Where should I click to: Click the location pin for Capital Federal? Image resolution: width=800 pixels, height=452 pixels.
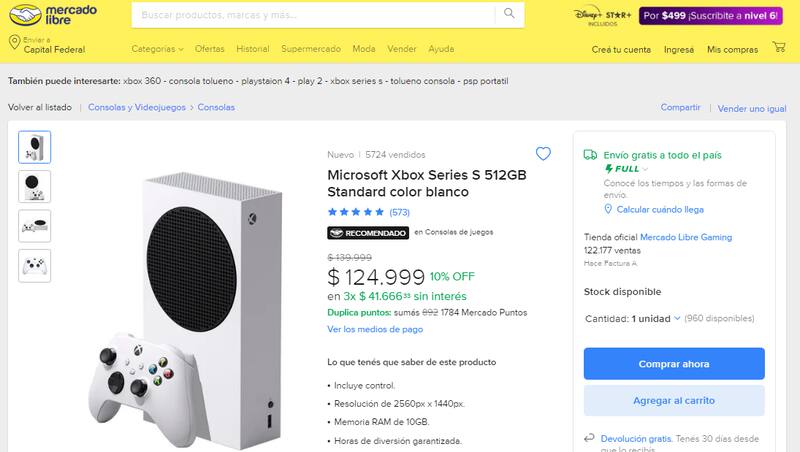click(13, 43)
